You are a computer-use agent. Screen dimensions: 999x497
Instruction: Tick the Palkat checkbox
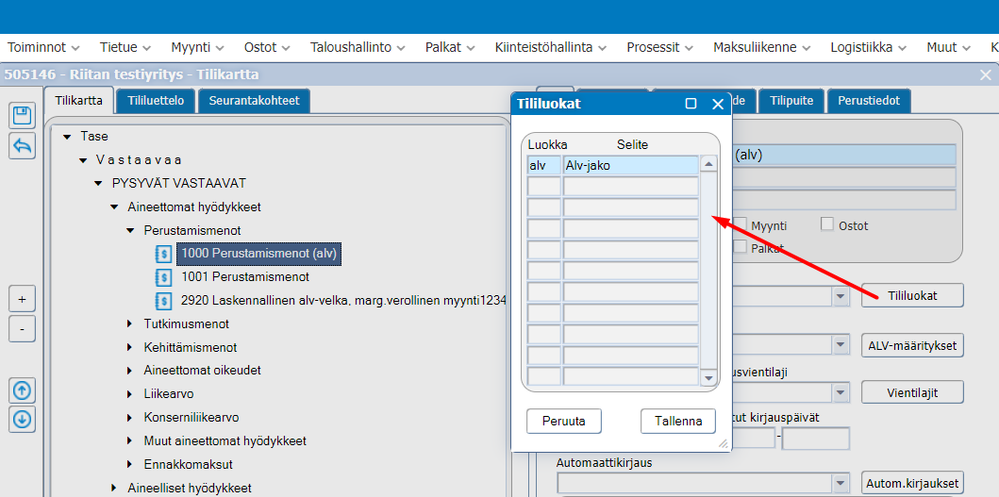point(740,246)
